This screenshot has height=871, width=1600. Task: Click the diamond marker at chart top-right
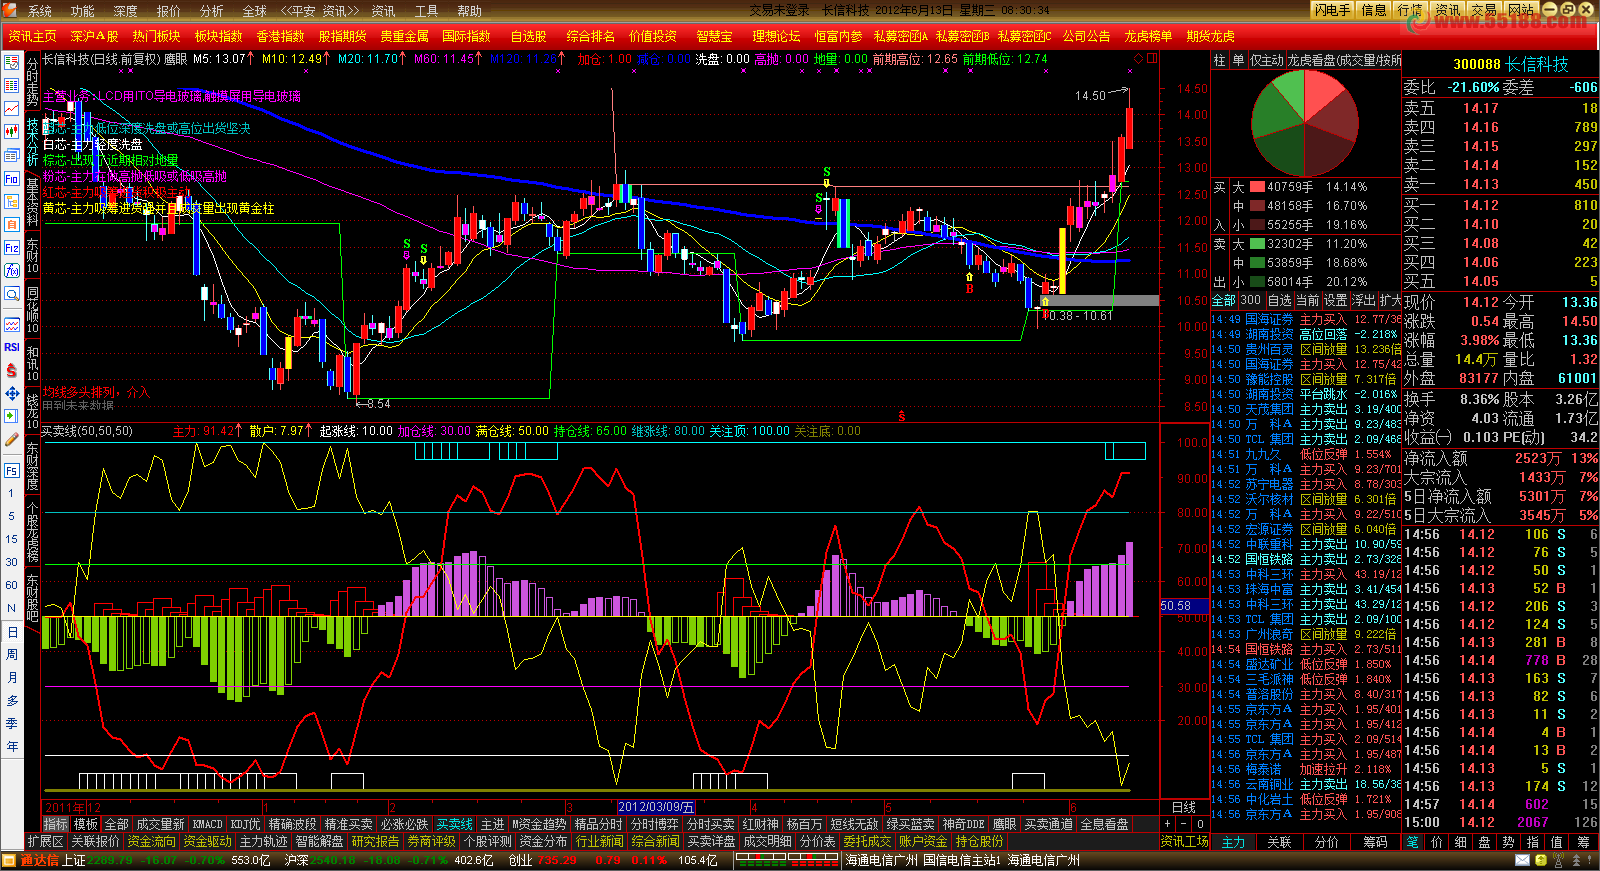coord(1138,58)
